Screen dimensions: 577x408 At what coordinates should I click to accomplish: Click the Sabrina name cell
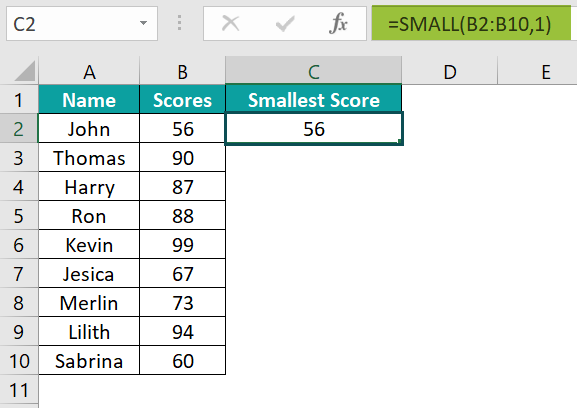(89, 361)
